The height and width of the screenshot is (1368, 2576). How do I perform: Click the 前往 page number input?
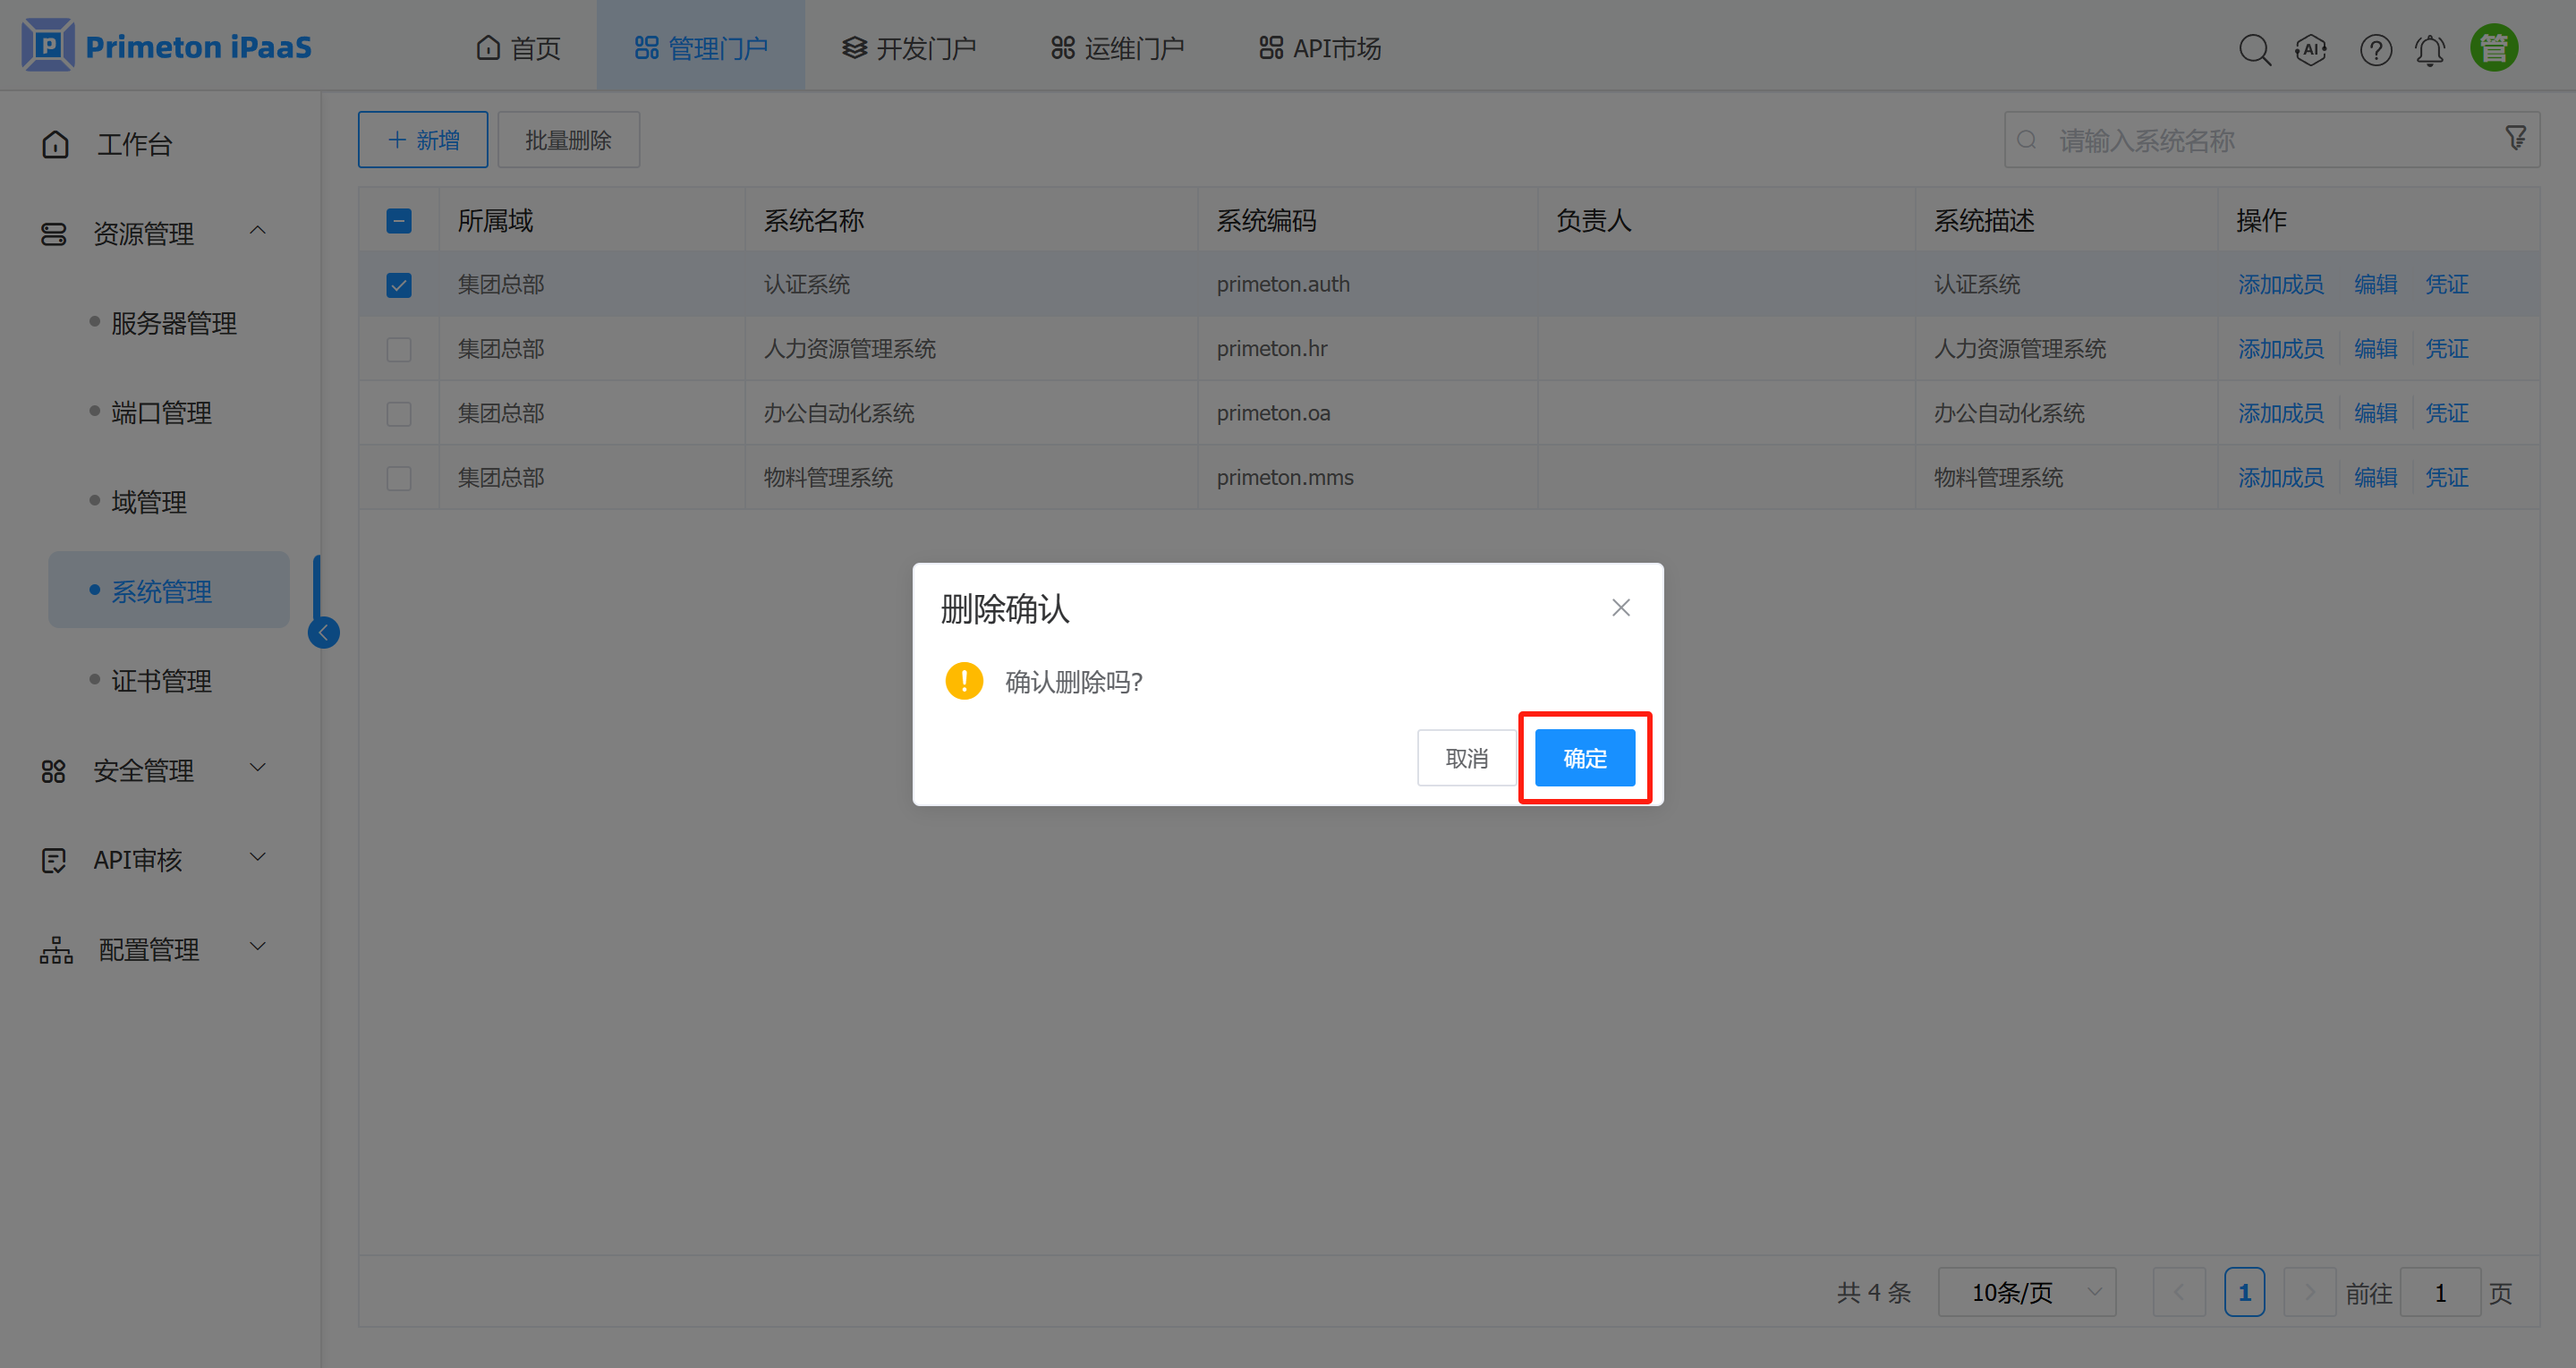point(2440,1292)
